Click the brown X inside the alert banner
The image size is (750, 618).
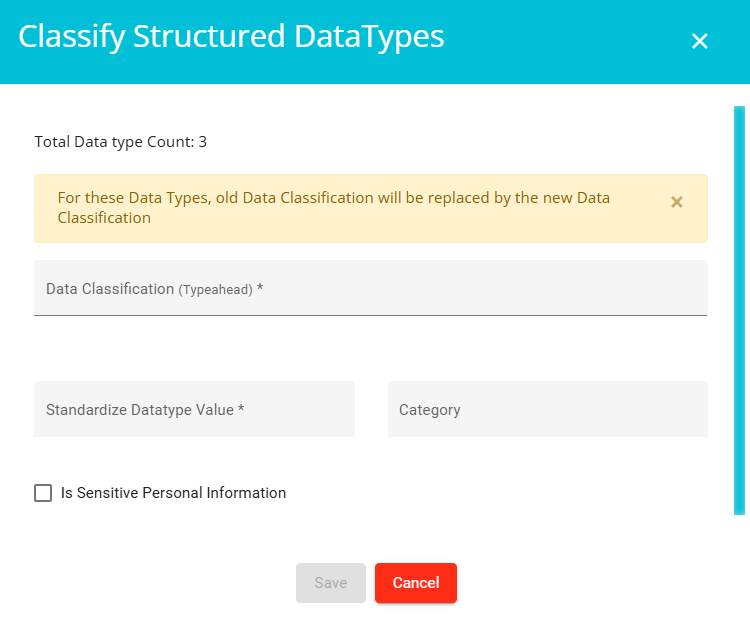click(x=676, y=202)
